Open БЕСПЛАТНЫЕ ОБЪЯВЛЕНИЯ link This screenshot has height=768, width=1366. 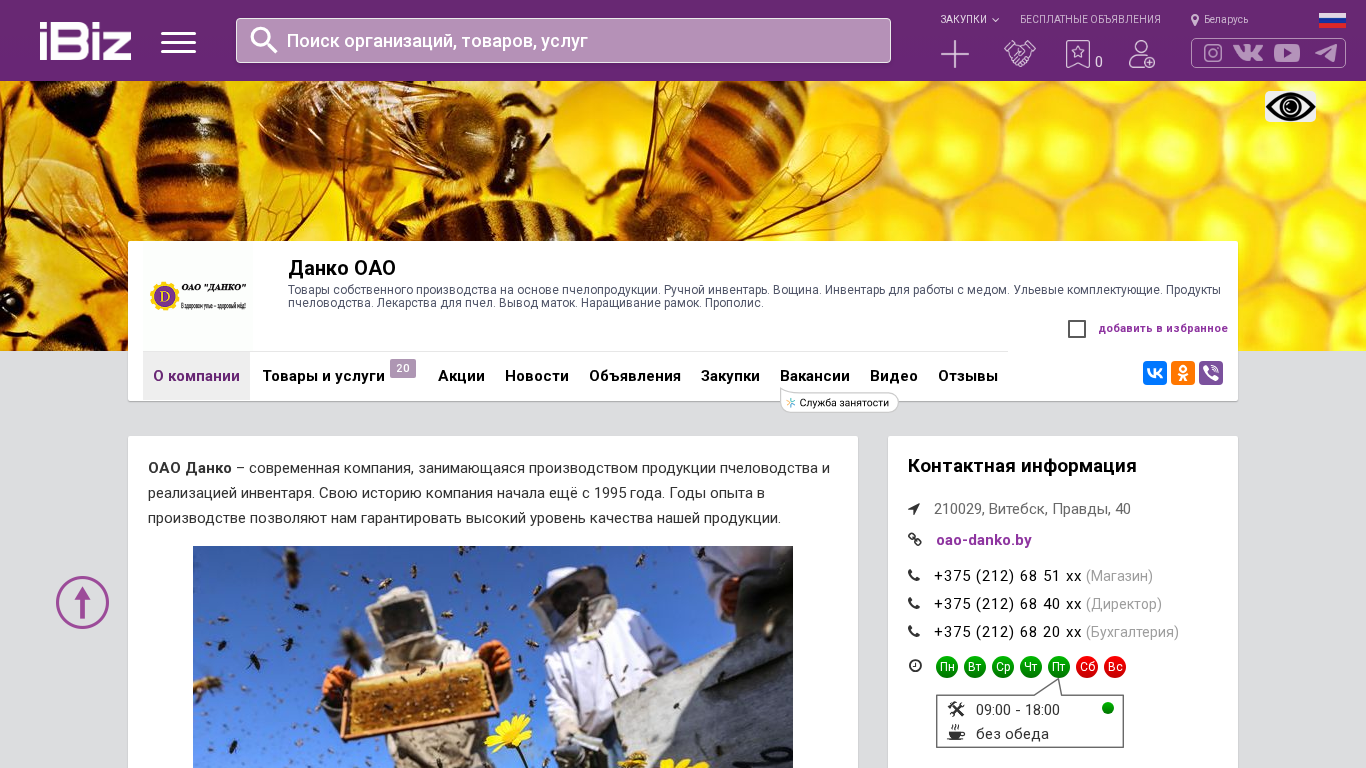1090,19
